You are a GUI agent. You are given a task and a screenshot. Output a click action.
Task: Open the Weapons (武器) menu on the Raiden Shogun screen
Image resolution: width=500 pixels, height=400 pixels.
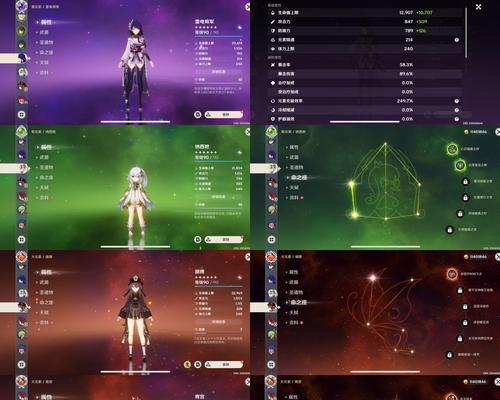click(44, 32)
